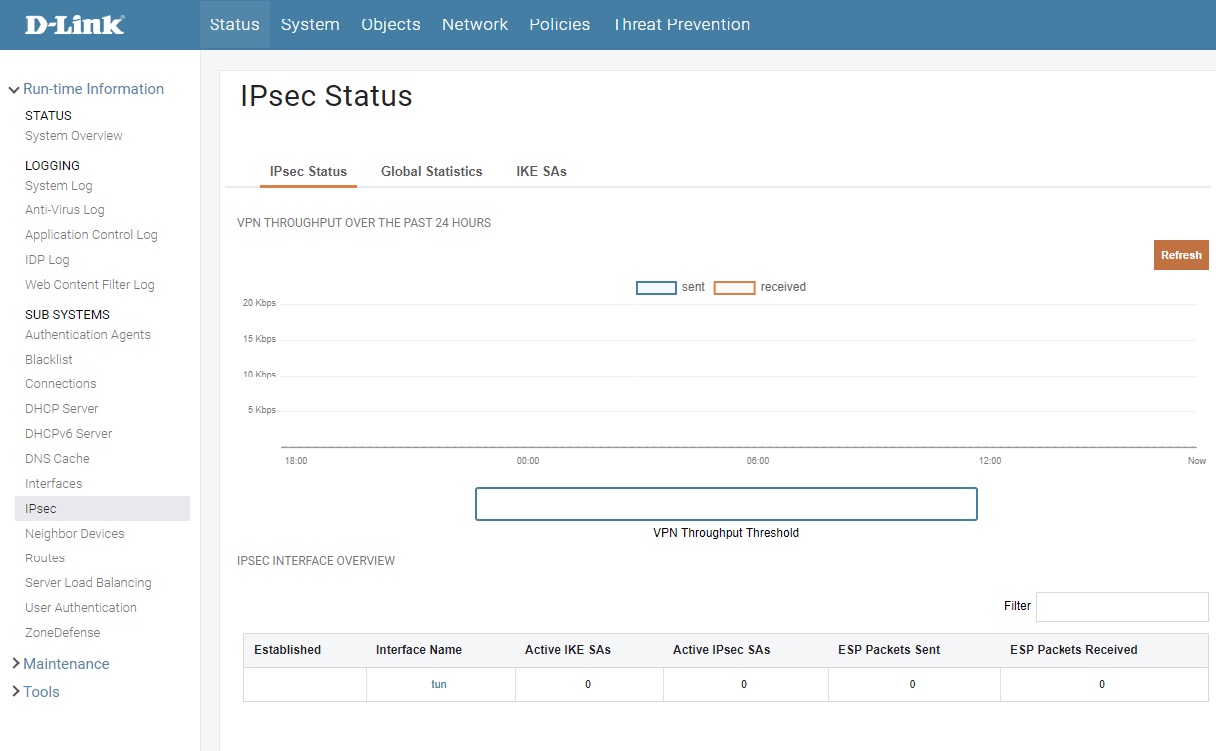Open the Threat Prevention menu
Screen dimensions: 1216x751
point(682,25)
